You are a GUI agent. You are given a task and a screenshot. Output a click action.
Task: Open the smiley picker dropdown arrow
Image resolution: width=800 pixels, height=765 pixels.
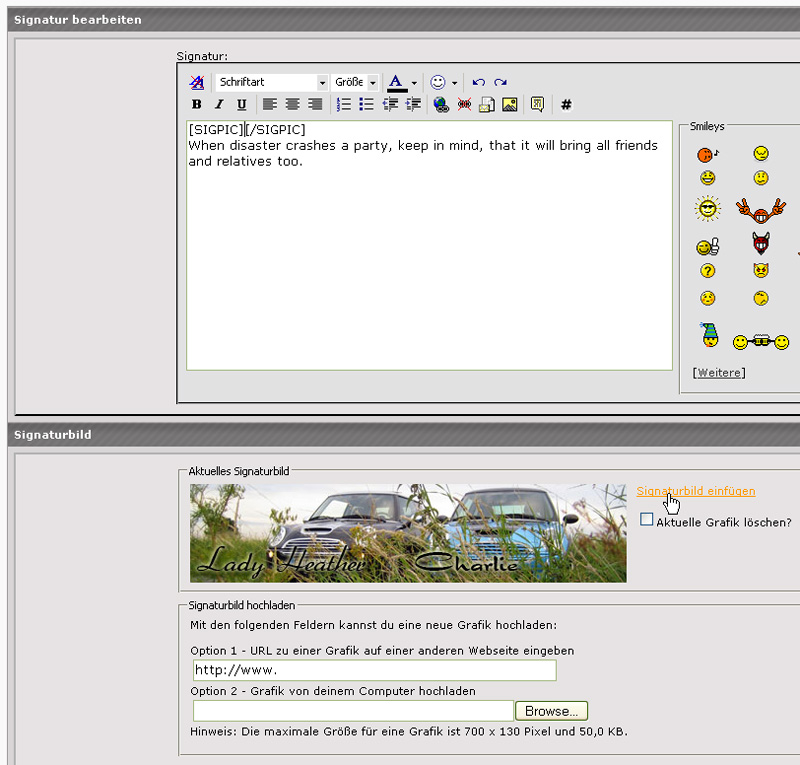[x=454, y=83]
